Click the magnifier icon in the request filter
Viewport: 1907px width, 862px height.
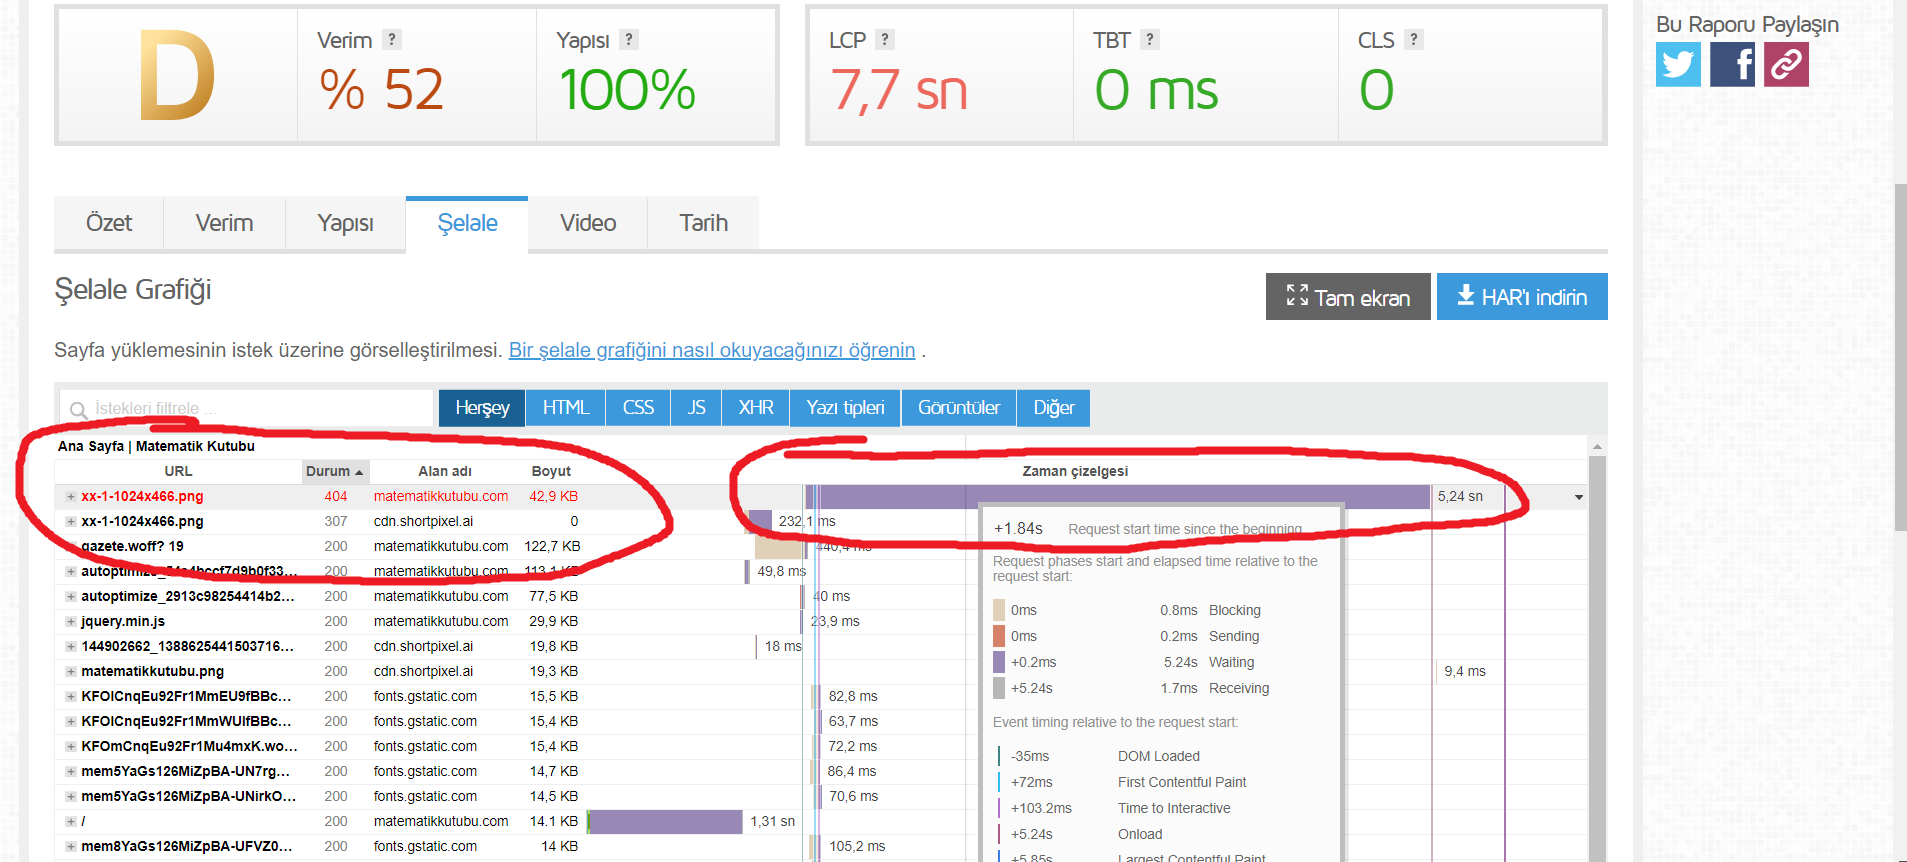coord(79,410)
